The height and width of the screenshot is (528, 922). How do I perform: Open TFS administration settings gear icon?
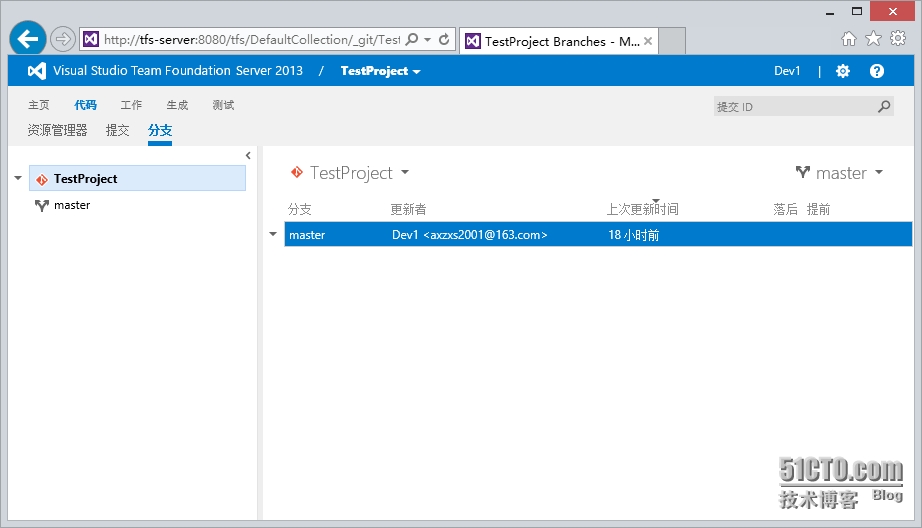pyautogui.click(x=843, y=71)
